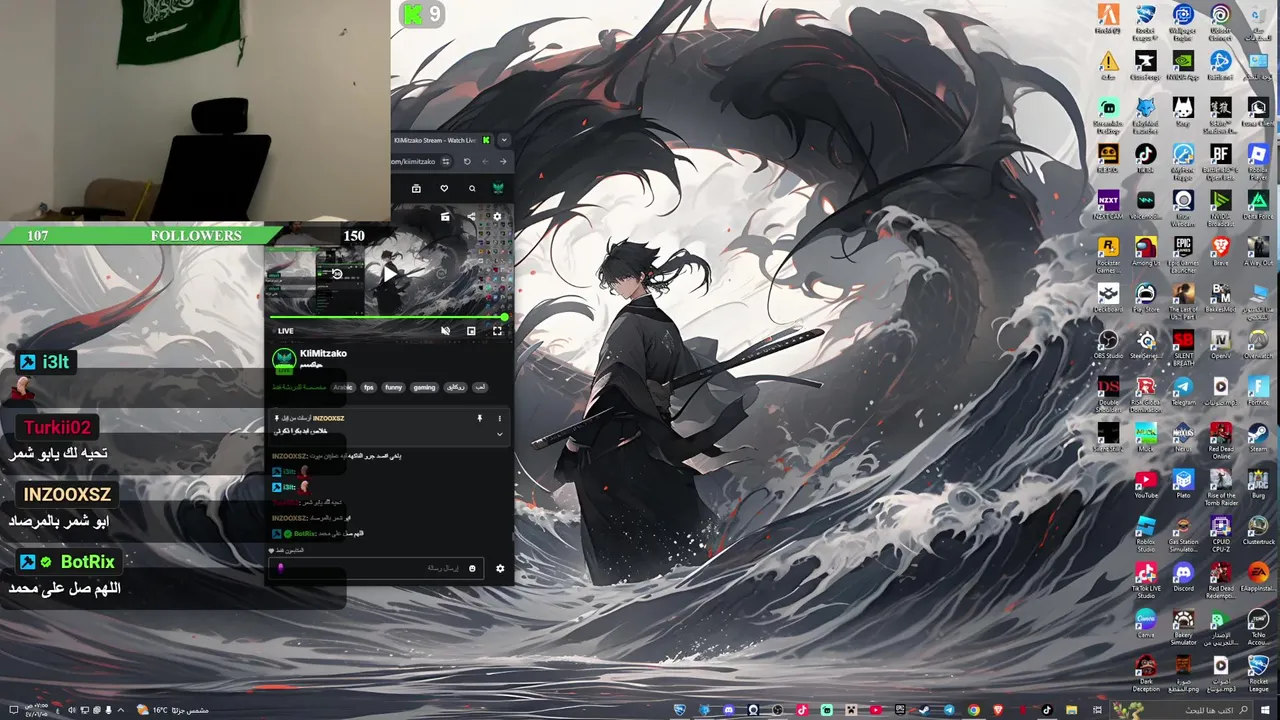Open Bakery Simulator desktop shortcut
Image resolution: width=1280 pixels, height=720 pixels.
[1183, 626]
